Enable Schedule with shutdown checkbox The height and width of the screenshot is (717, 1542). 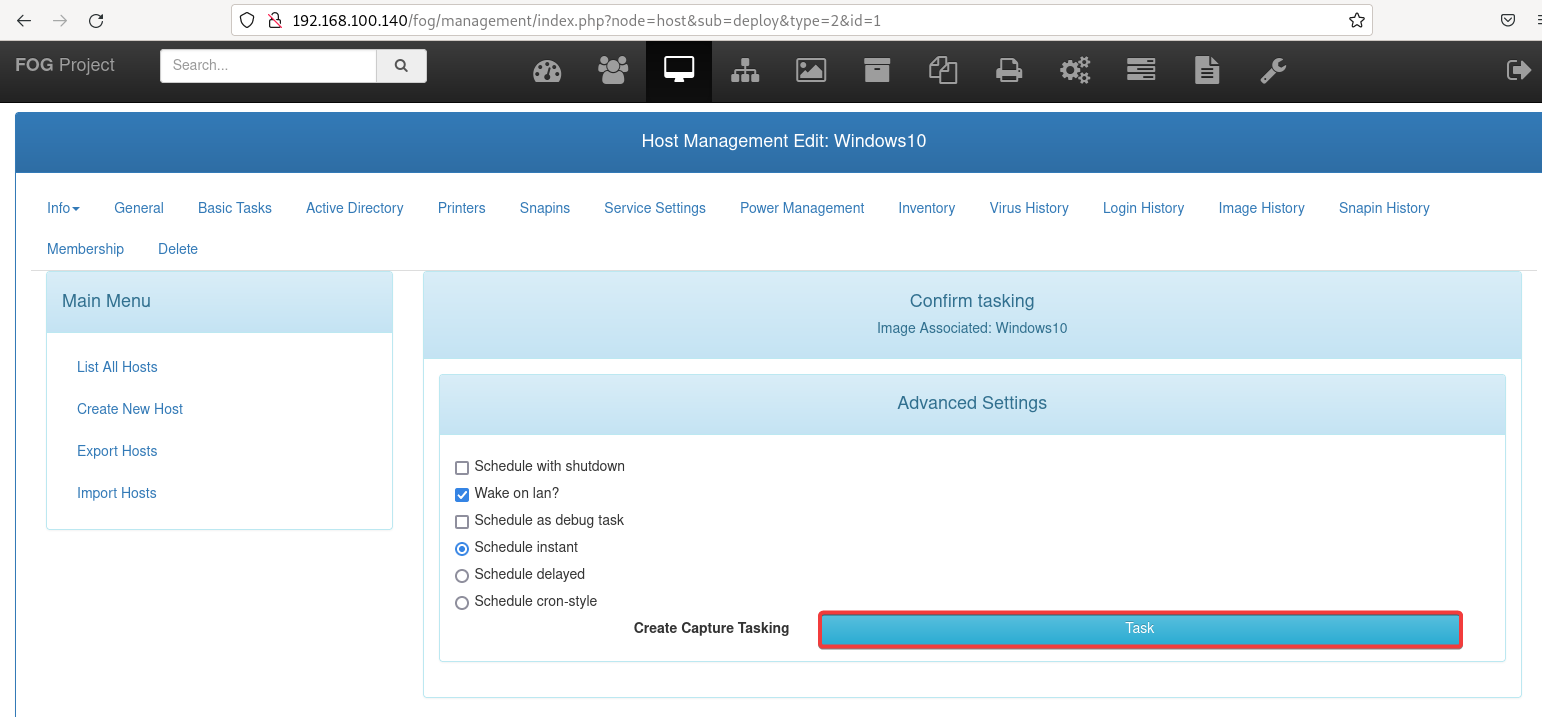(462, 467)
